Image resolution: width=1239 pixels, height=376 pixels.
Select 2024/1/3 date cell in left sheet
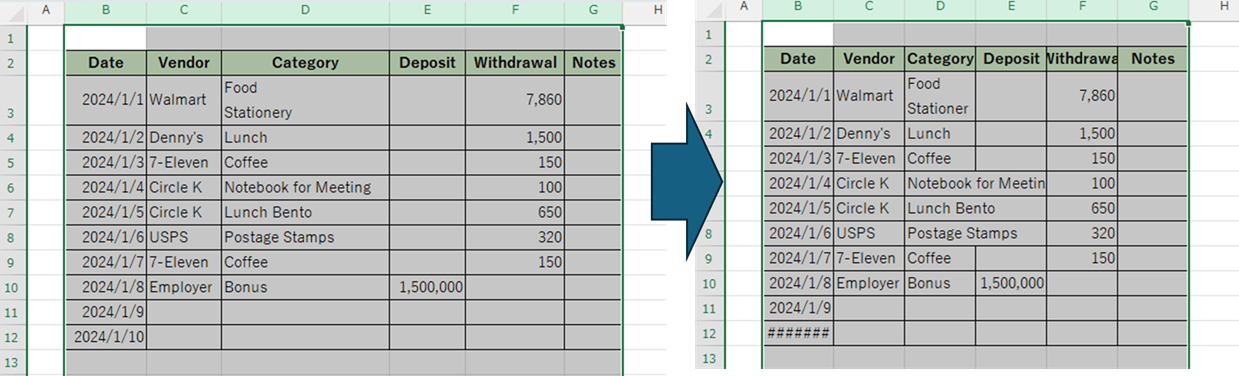[x=105, y=162]
